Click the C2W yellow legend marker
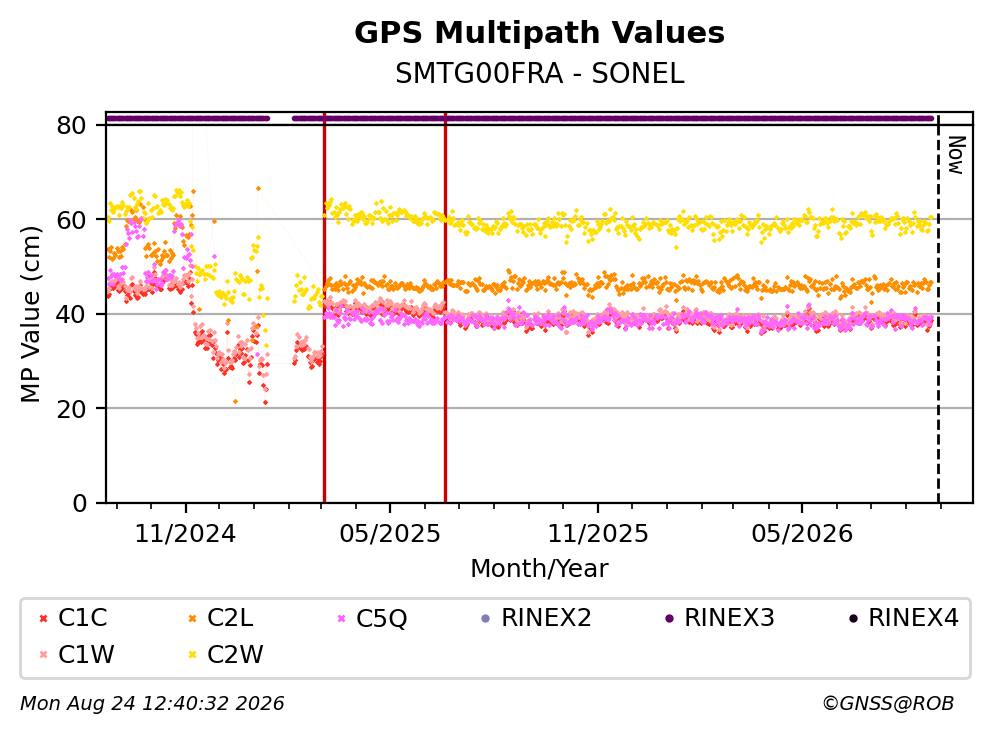This screenshot has height=734, width=993. 193,654
